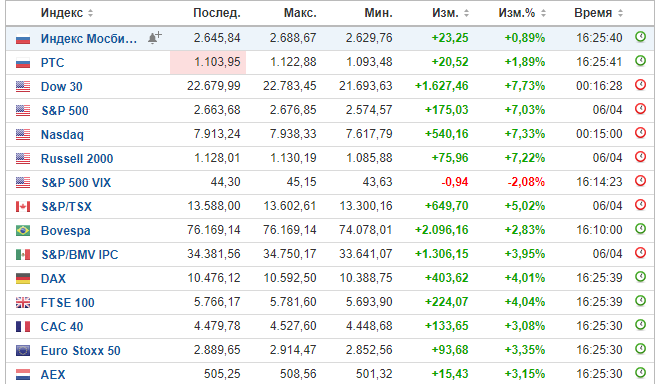Open the Russell 2000 index link
The height and width of the screenshot is (384, 662).
click(77, 159)
